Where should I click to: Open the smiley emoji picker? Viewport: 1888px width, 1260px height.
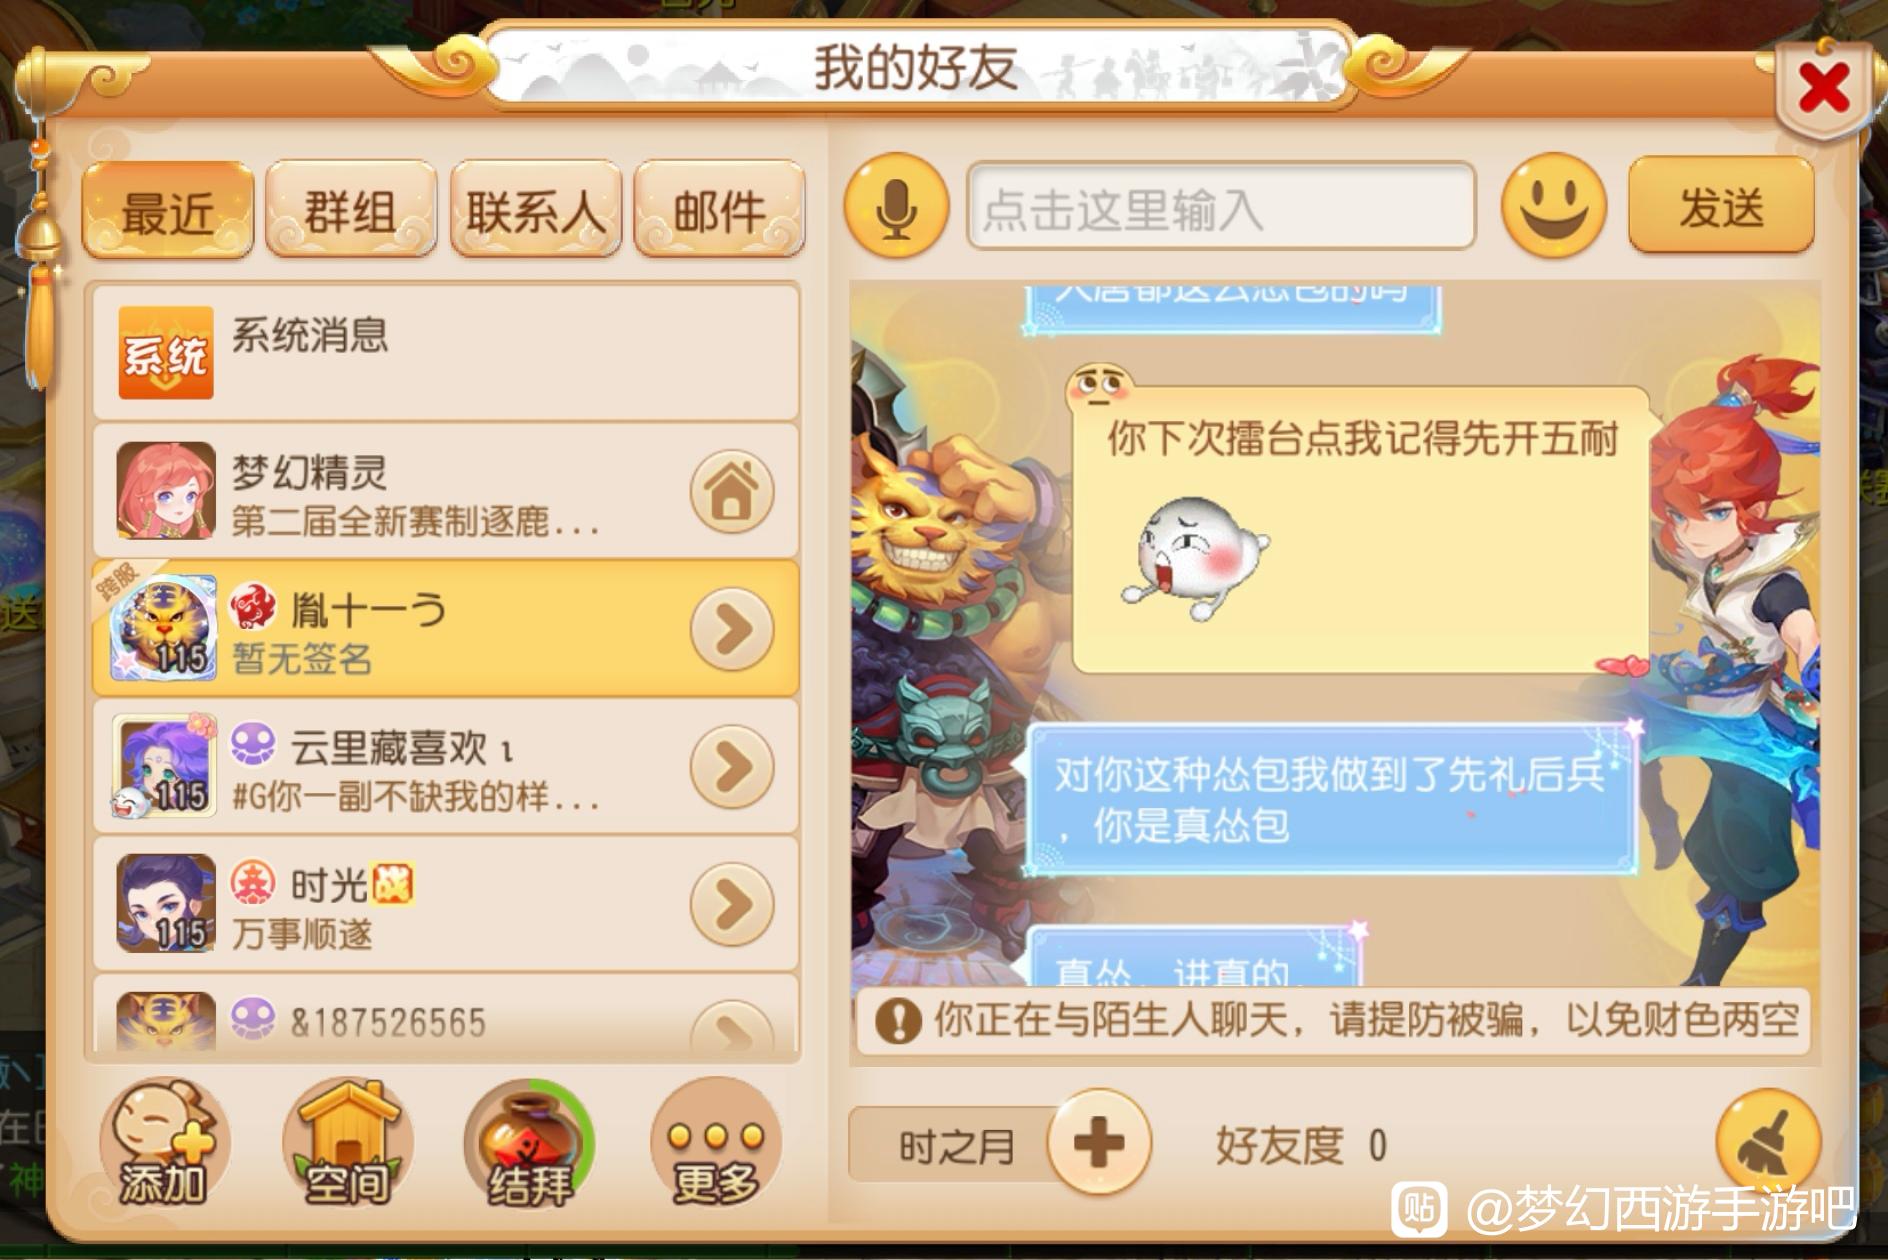[1553, 206]
